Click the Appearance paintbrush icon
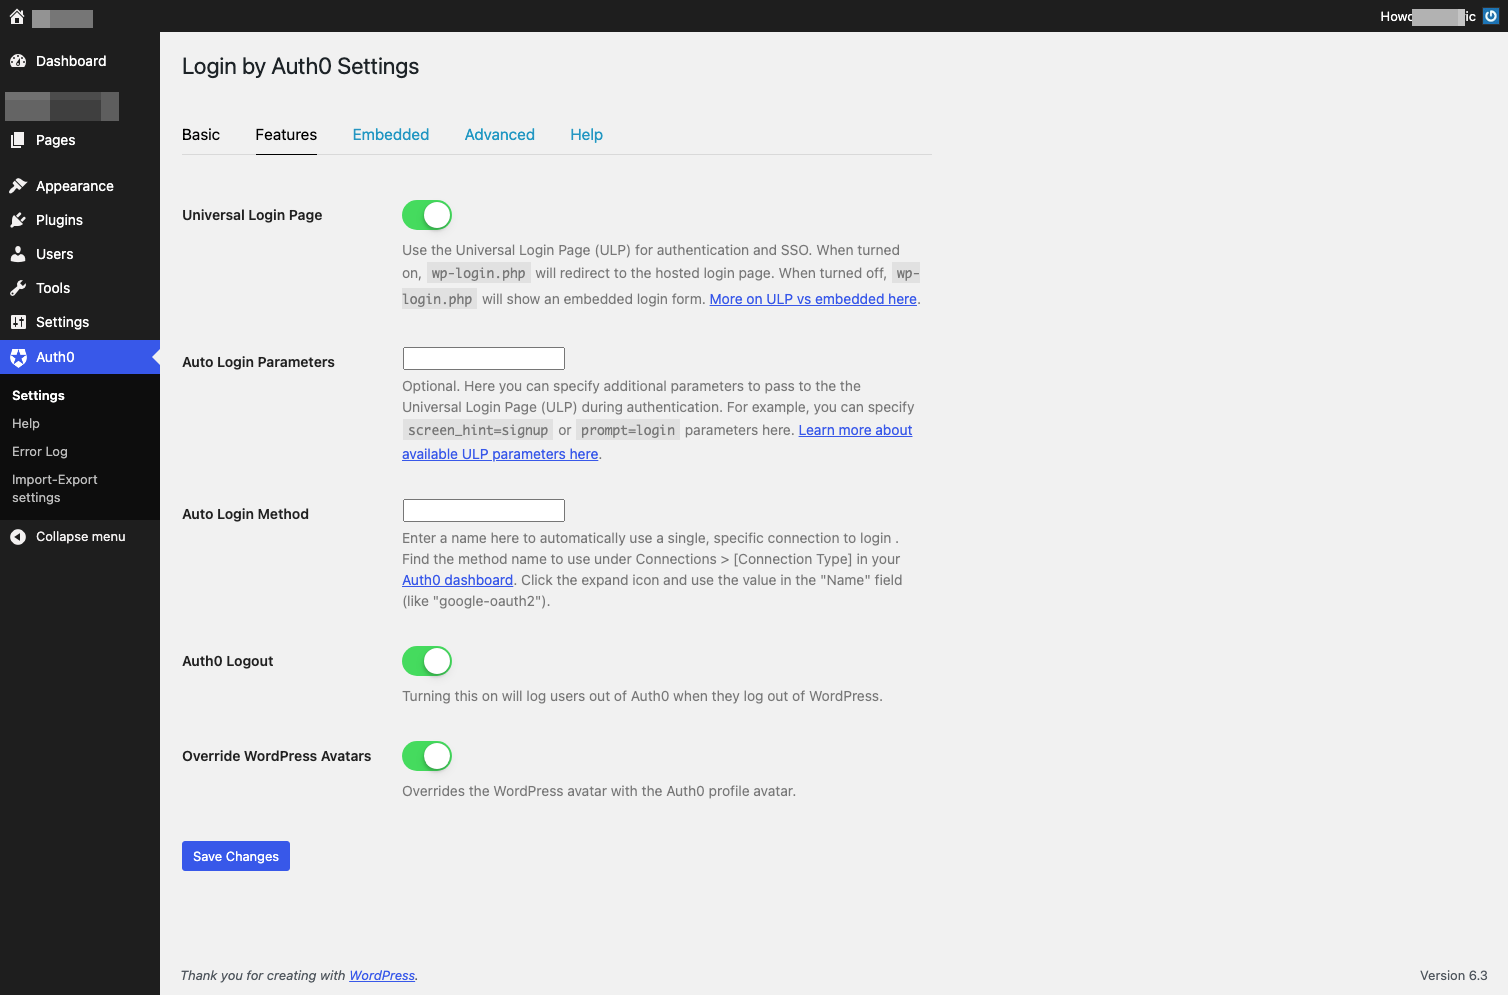The width and height of the screenshot is (1508, 995). [x=18, y=186]
